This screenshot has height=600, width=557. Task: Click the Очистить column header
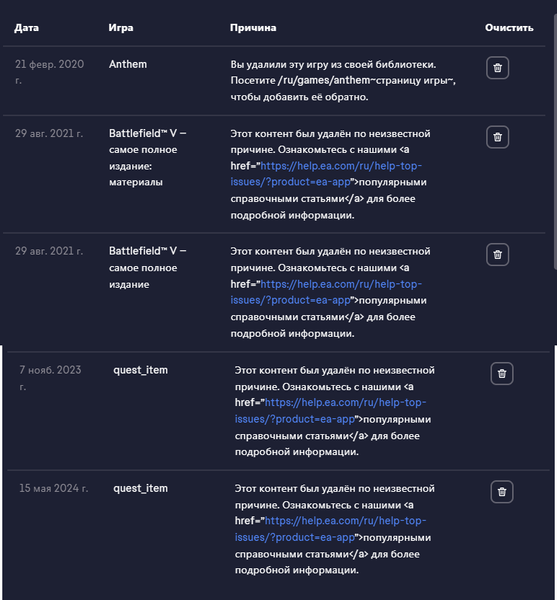[509, 28]
